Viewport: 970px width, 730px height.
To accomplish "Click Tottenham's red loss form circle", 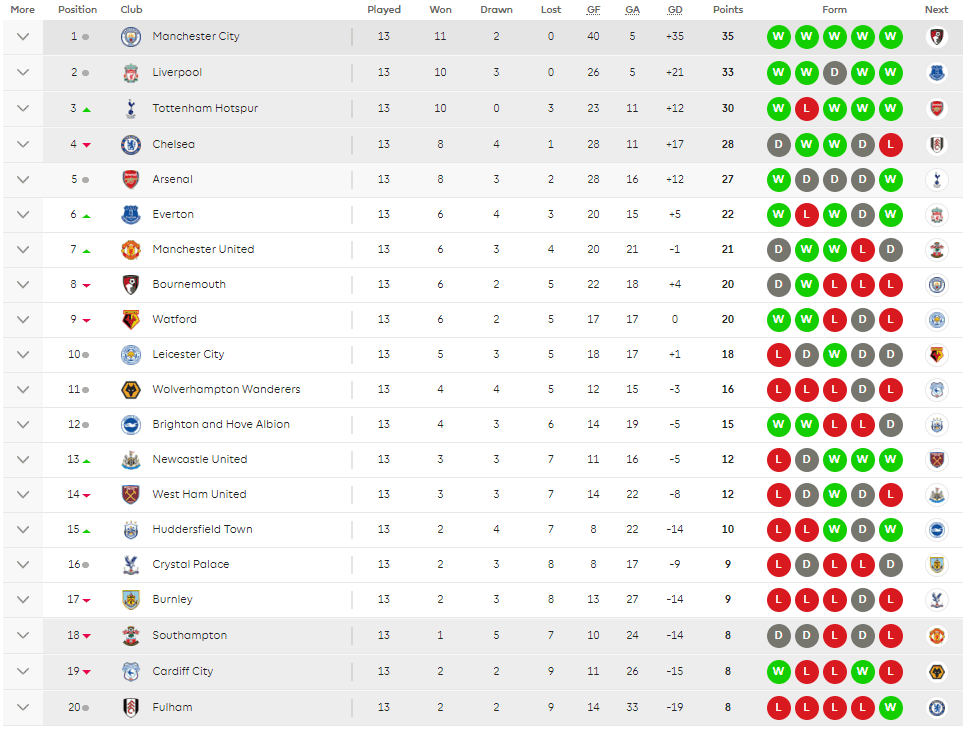I will pos(807,108).
